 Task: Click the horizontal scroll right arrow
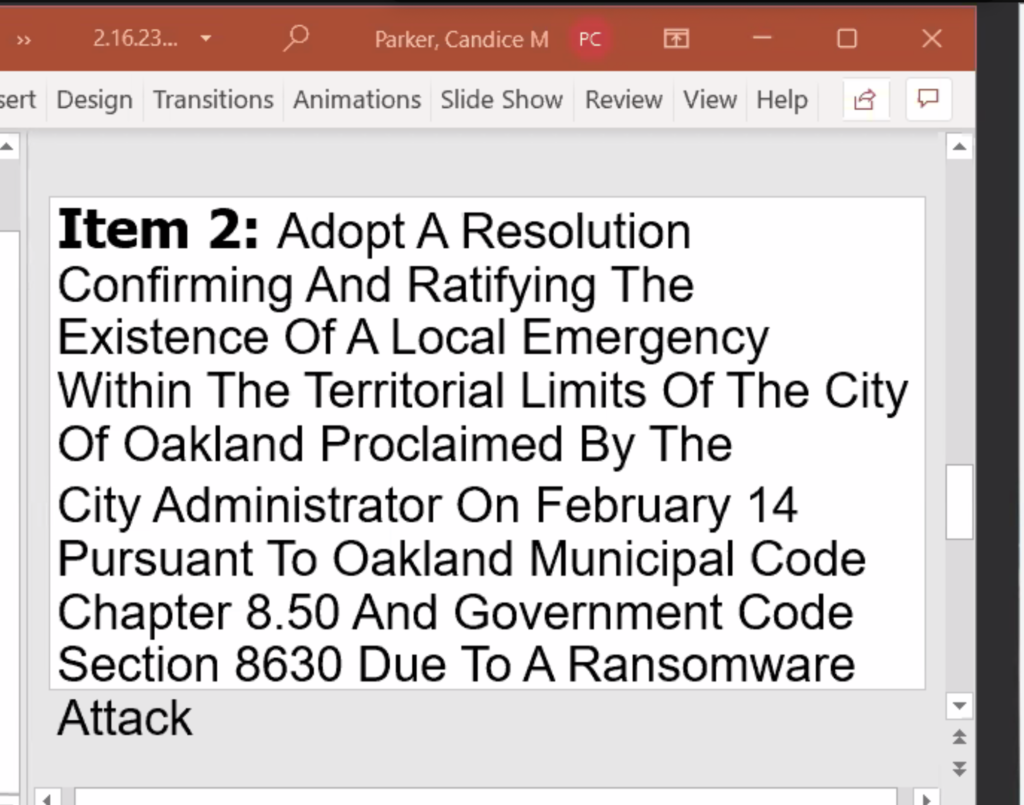point(926,798)
